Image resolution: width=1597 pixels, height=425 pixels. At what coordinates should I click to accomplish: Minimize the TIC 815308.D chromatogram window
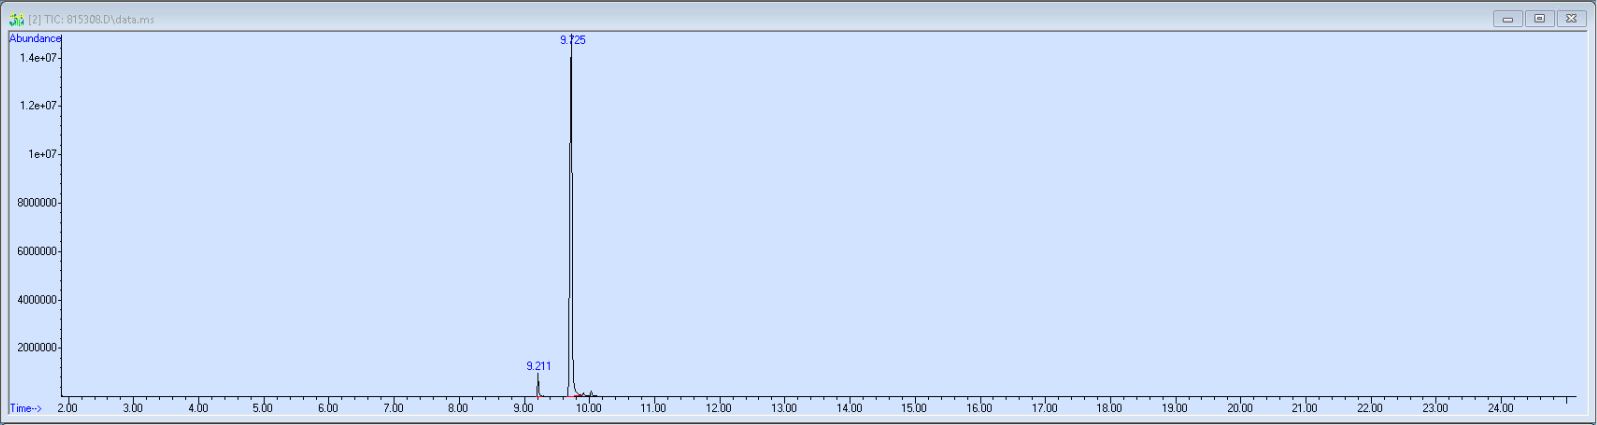[1508, 19]
